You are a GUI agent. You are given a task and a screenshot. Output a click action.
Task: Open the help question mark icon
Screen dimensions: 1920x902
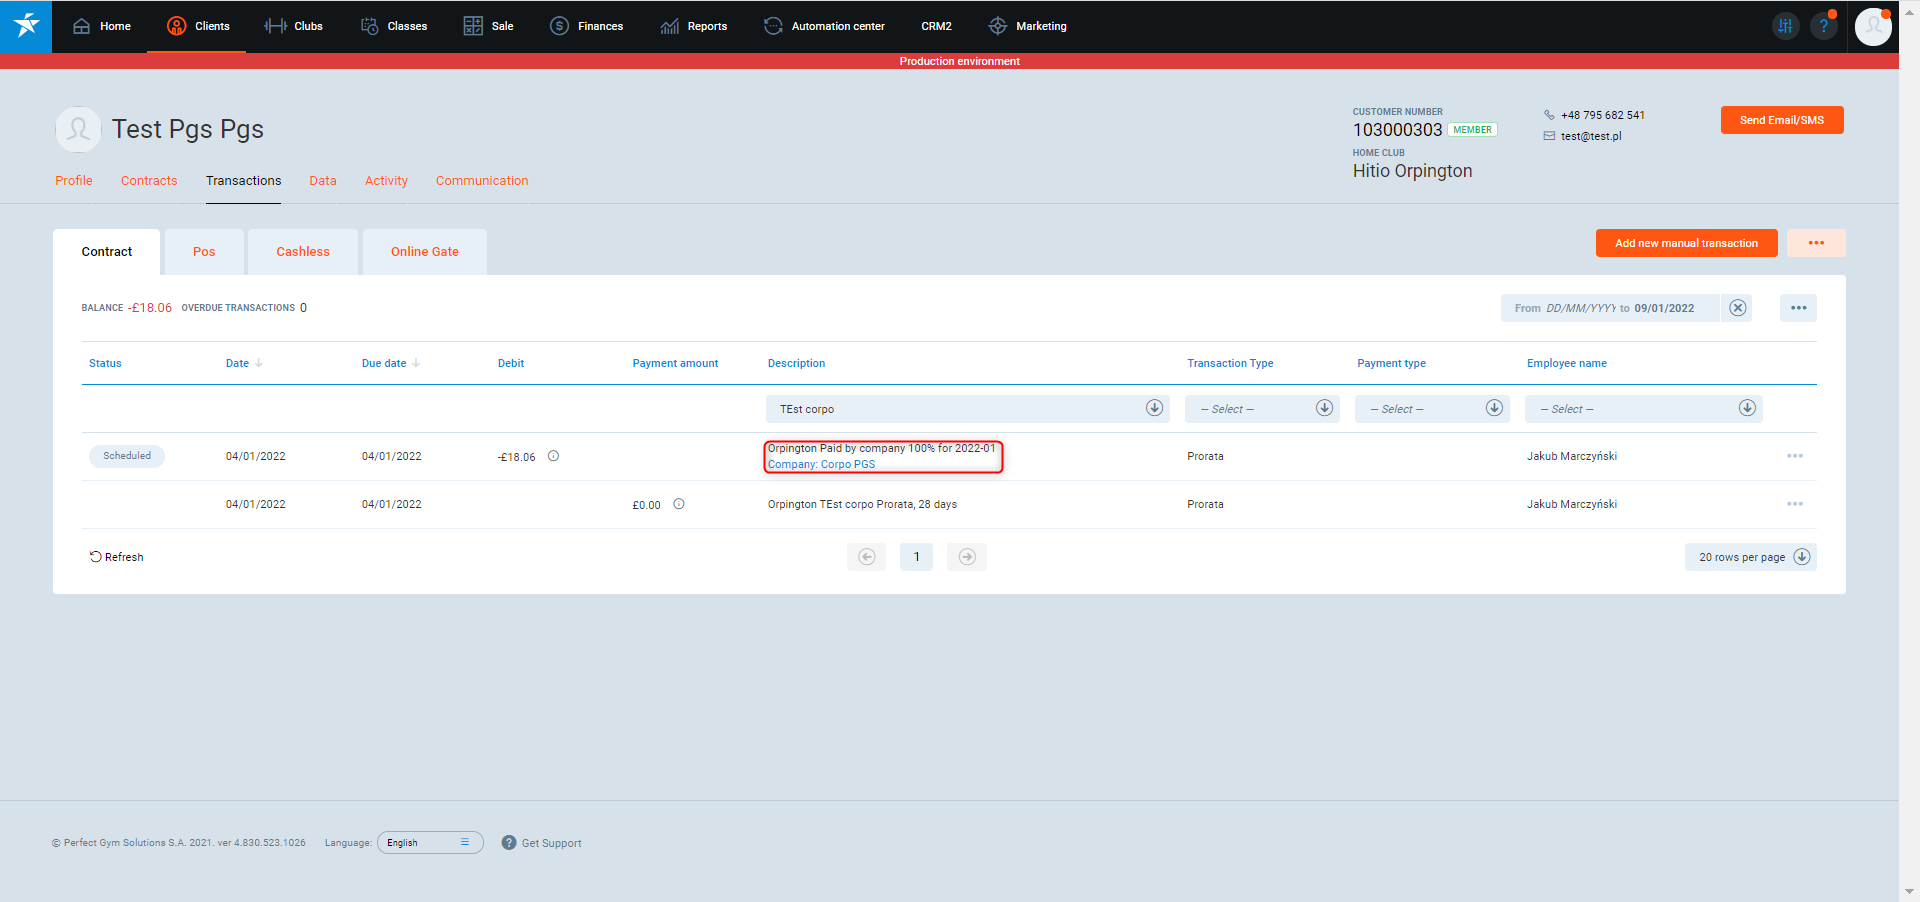(x=1824, y=26)
